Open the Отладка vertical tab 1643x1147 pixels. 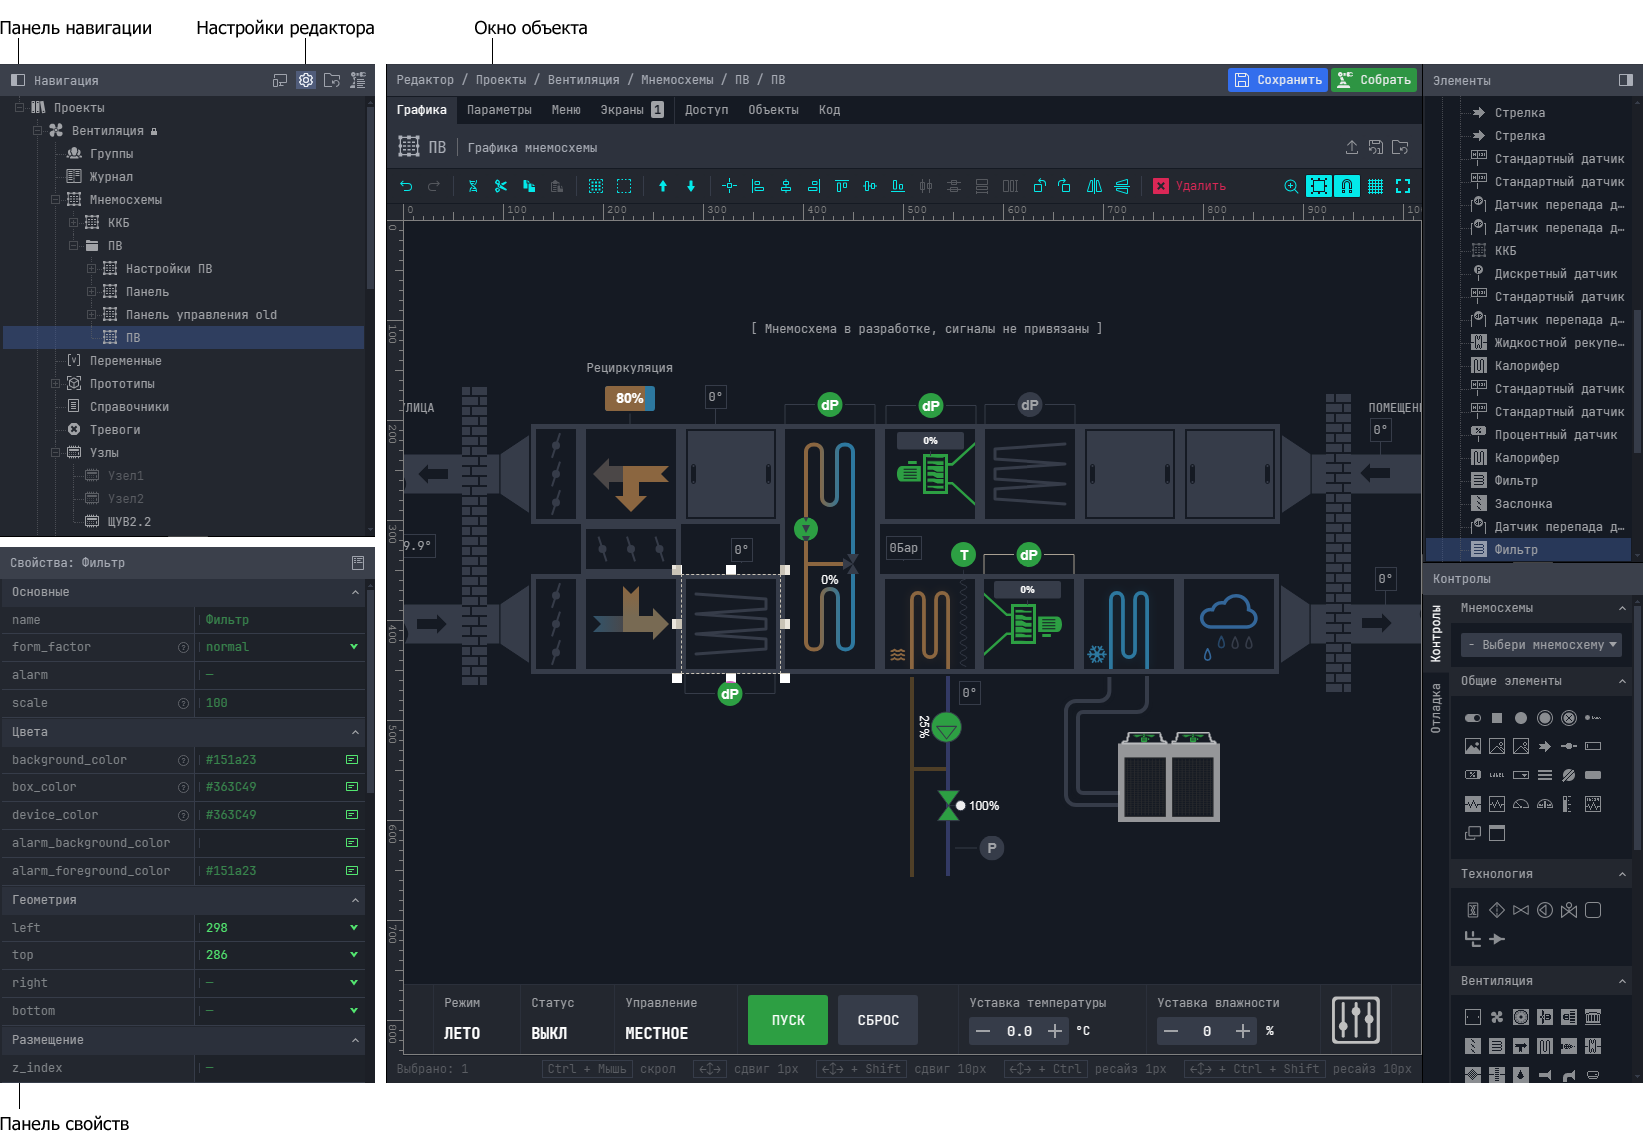1436,708
